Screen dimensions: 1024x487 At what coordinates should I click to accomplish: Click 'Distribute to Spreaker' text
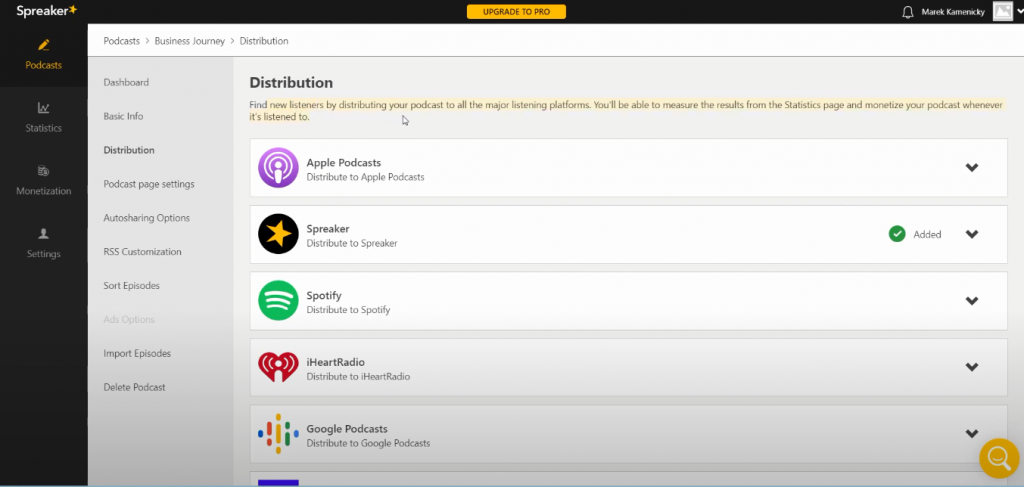pyautogui.click(x=352, y=244)
